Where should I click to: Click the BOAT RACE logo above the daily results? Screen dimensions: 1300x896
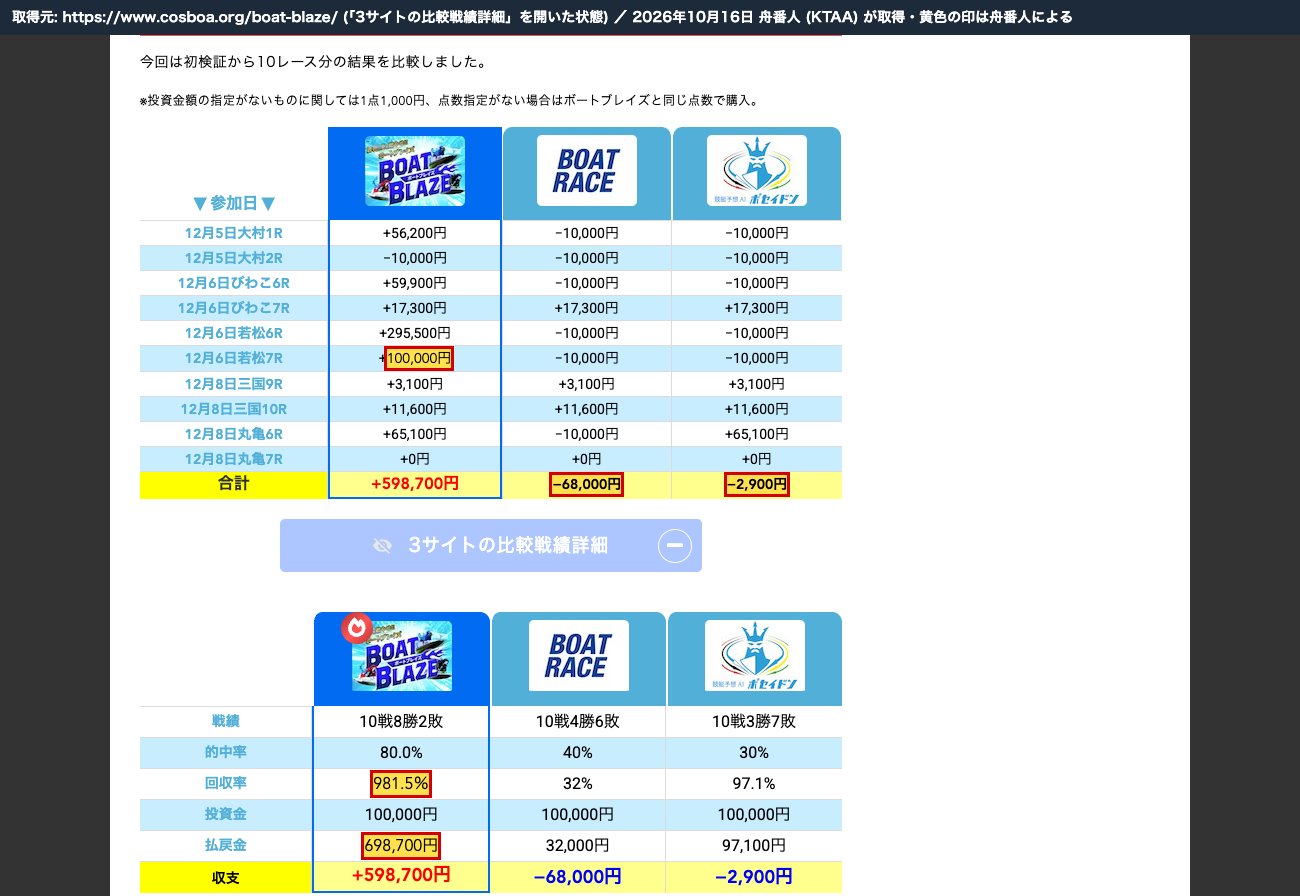[x=587, y=171]
